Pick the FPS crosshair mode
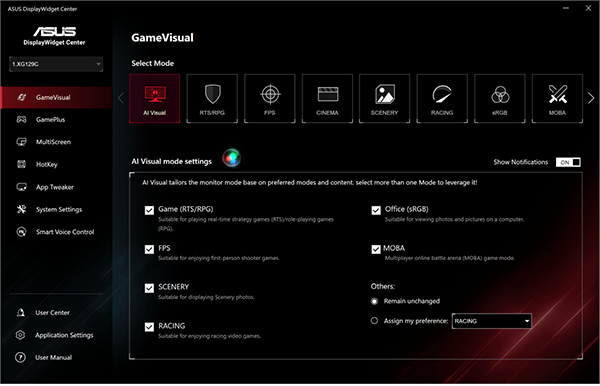This screenshot has height=386, width=600. [270, 98]
